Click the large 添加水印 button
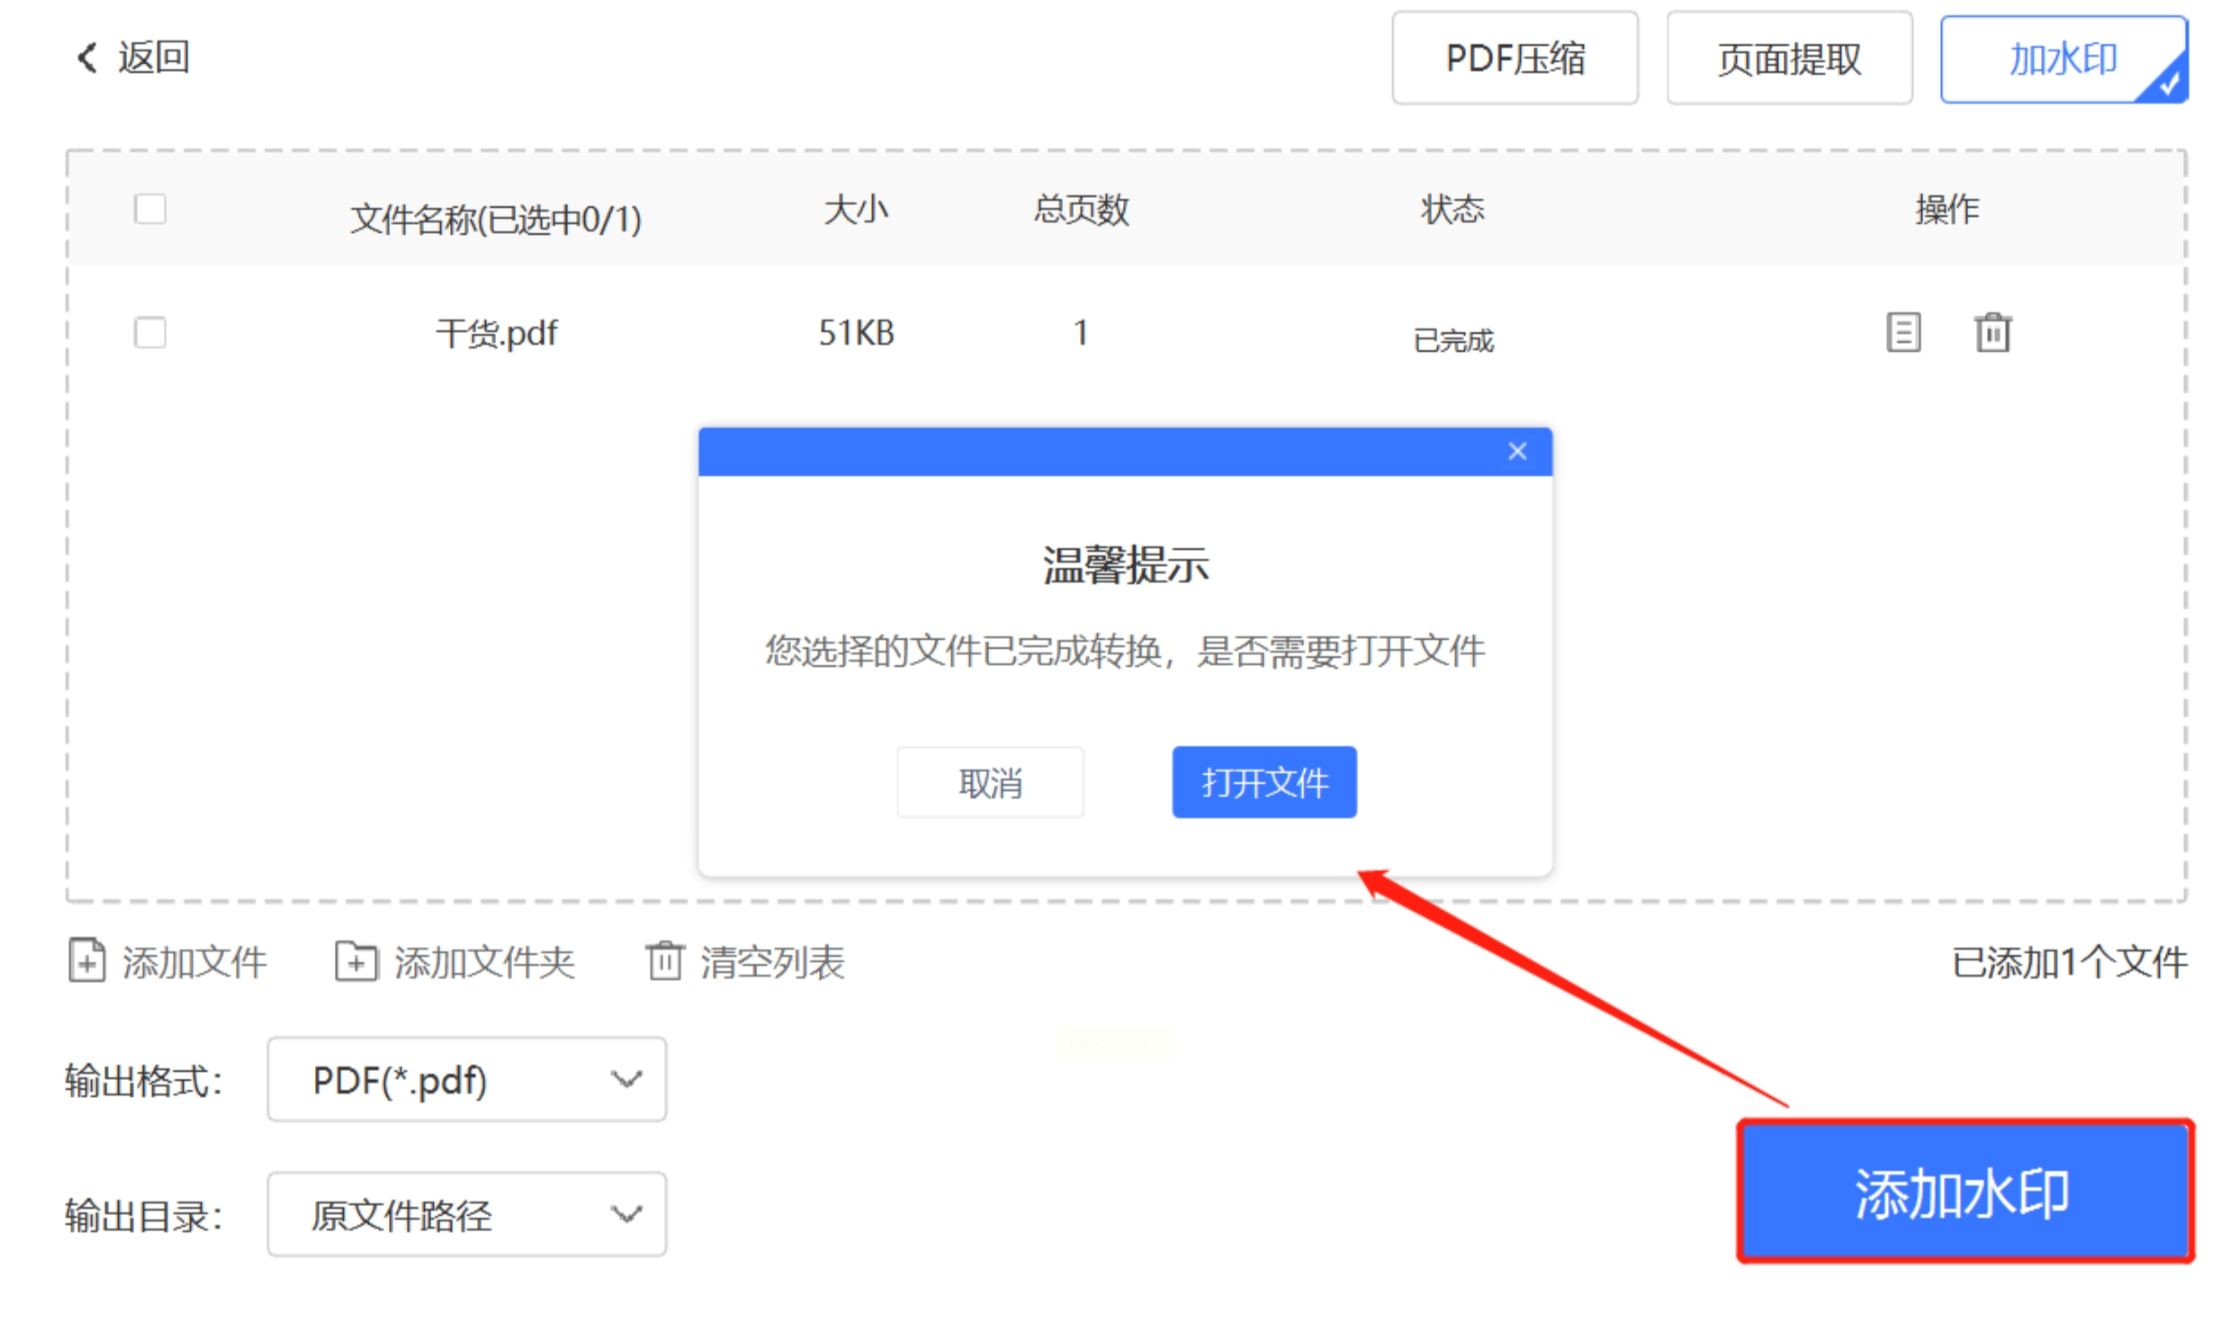The height and width of the screenshot is (1317, 2235). [1963, 1191]
